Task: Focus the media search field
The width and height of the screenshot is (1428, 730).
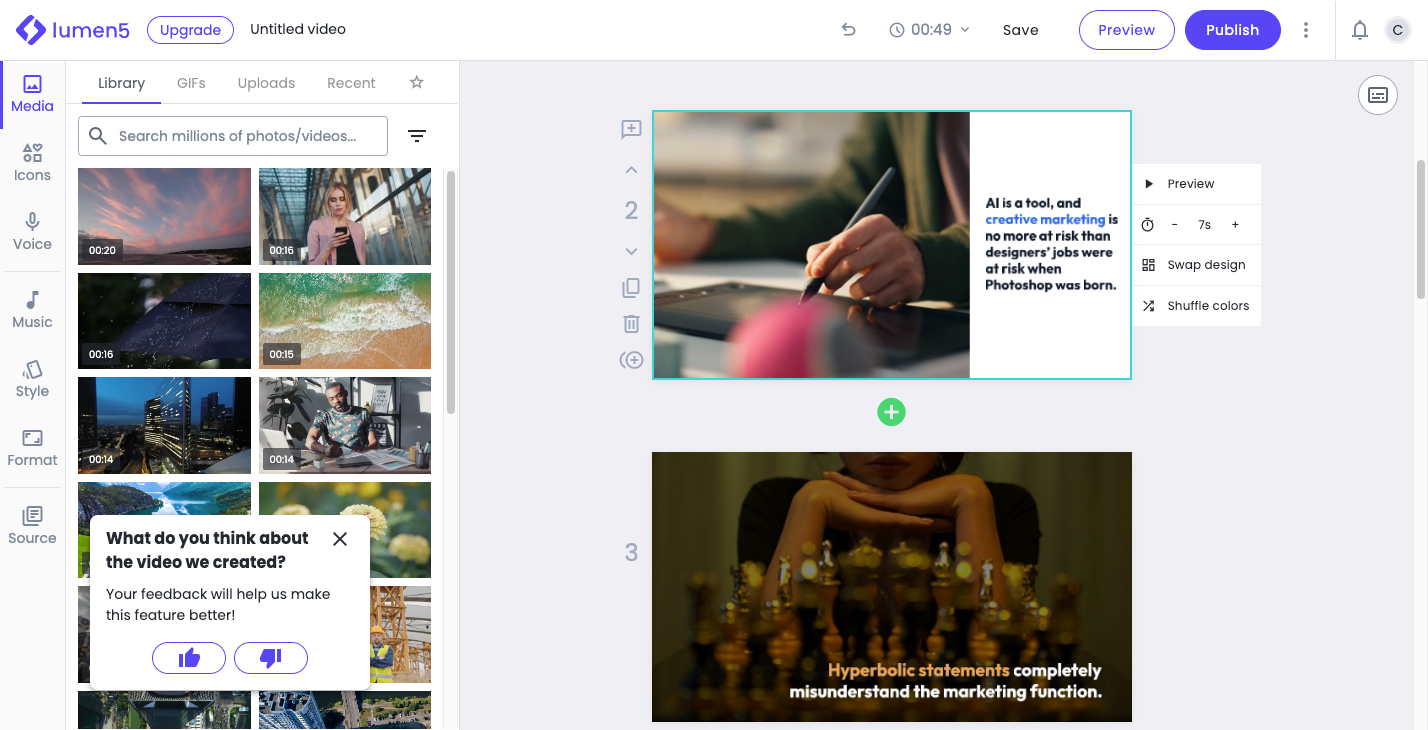Action: tap(233, 136)
